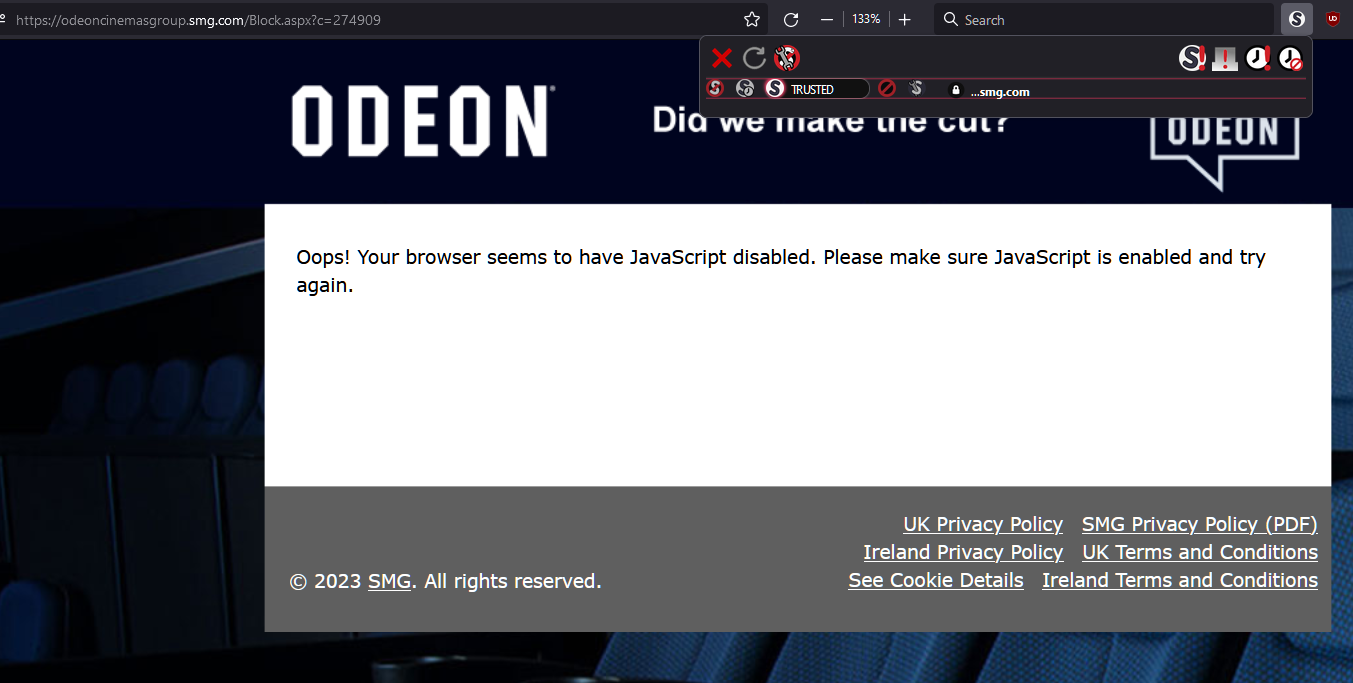Screen dimensions: 1353x683
Task: Open NoScript options wrench icon
Action: click(787, 58)
